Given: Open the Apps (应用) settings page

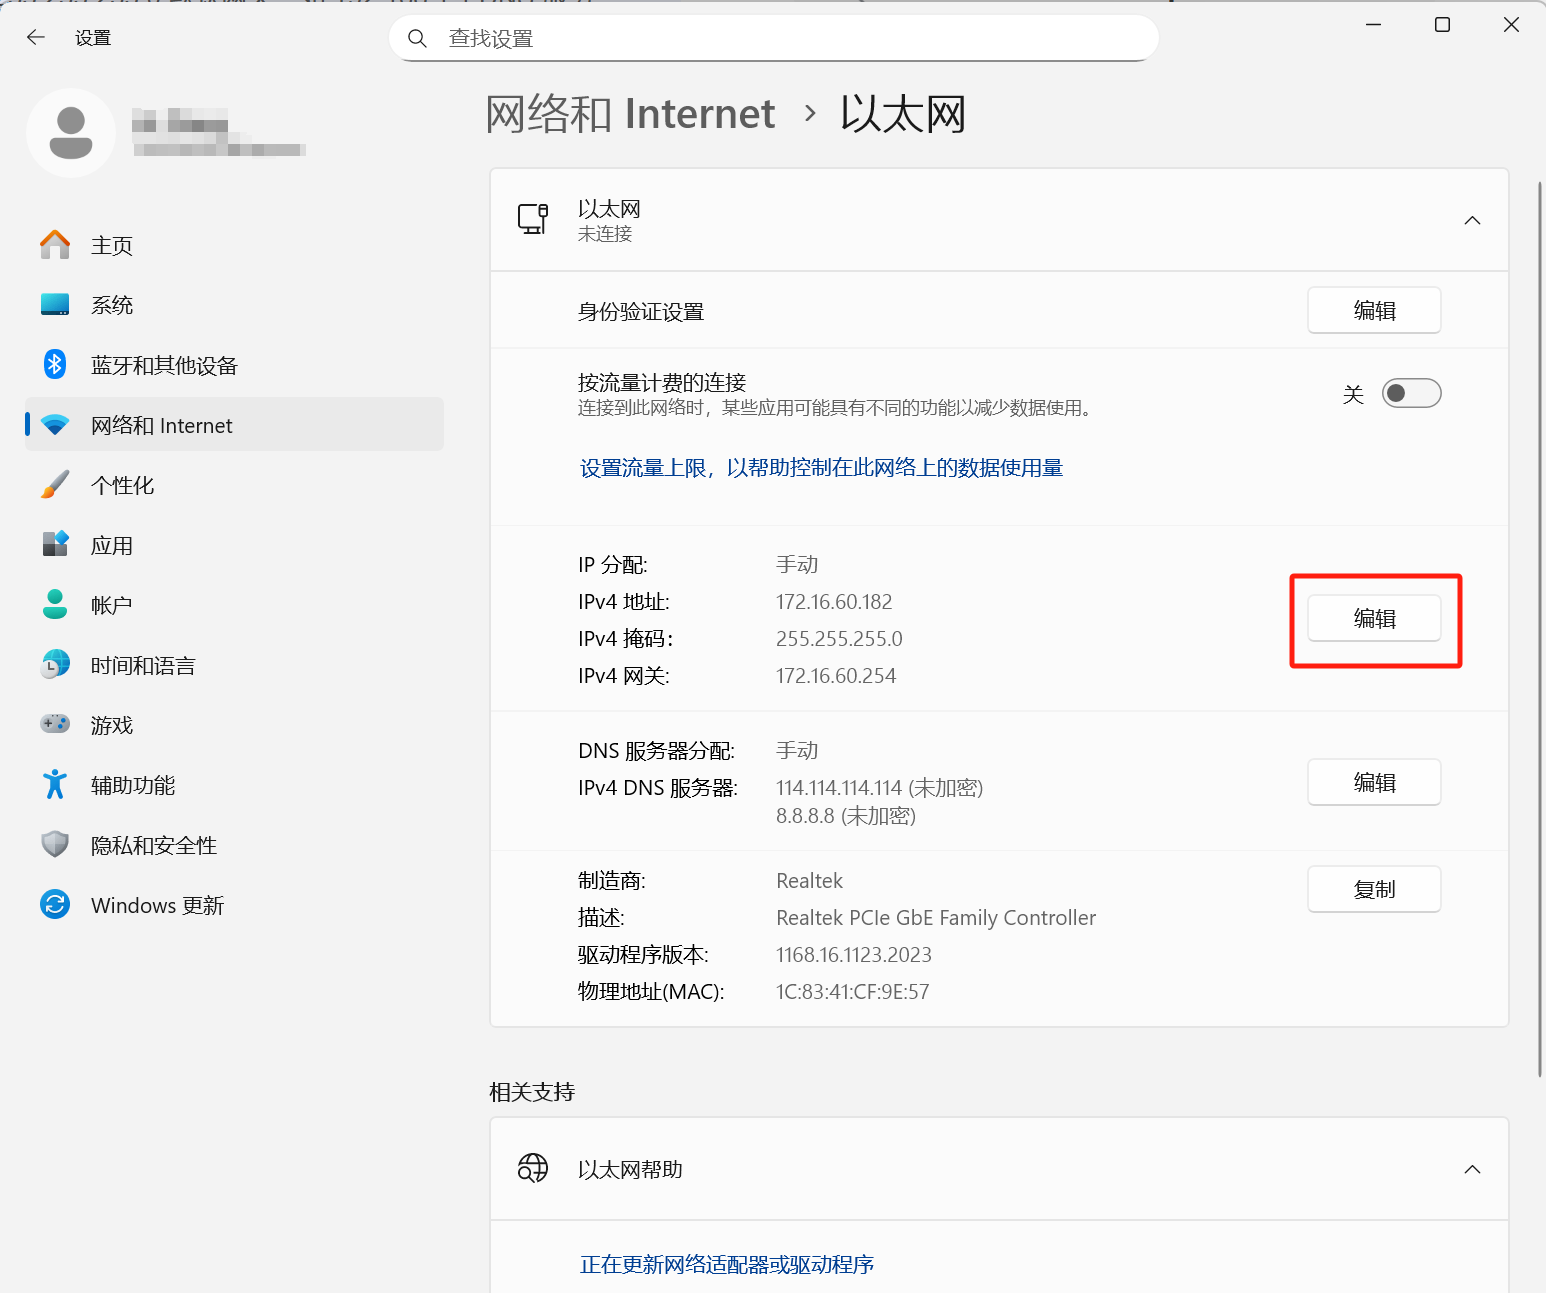Looking at the screenshot, I should 112,546.
